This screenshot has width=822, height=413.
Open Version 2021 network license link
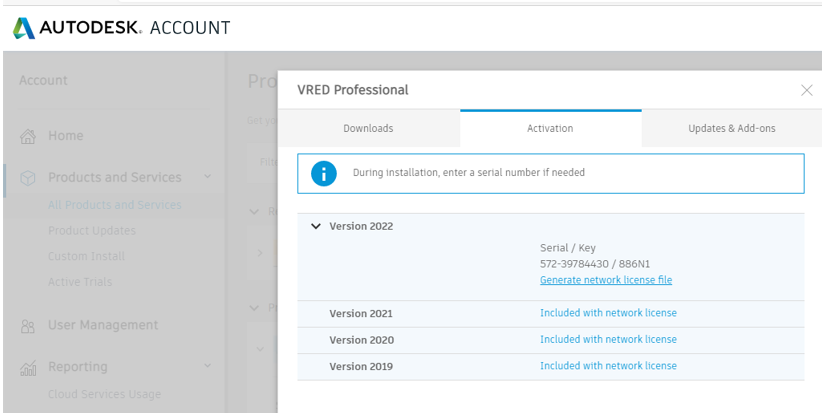tap(608, 313)
